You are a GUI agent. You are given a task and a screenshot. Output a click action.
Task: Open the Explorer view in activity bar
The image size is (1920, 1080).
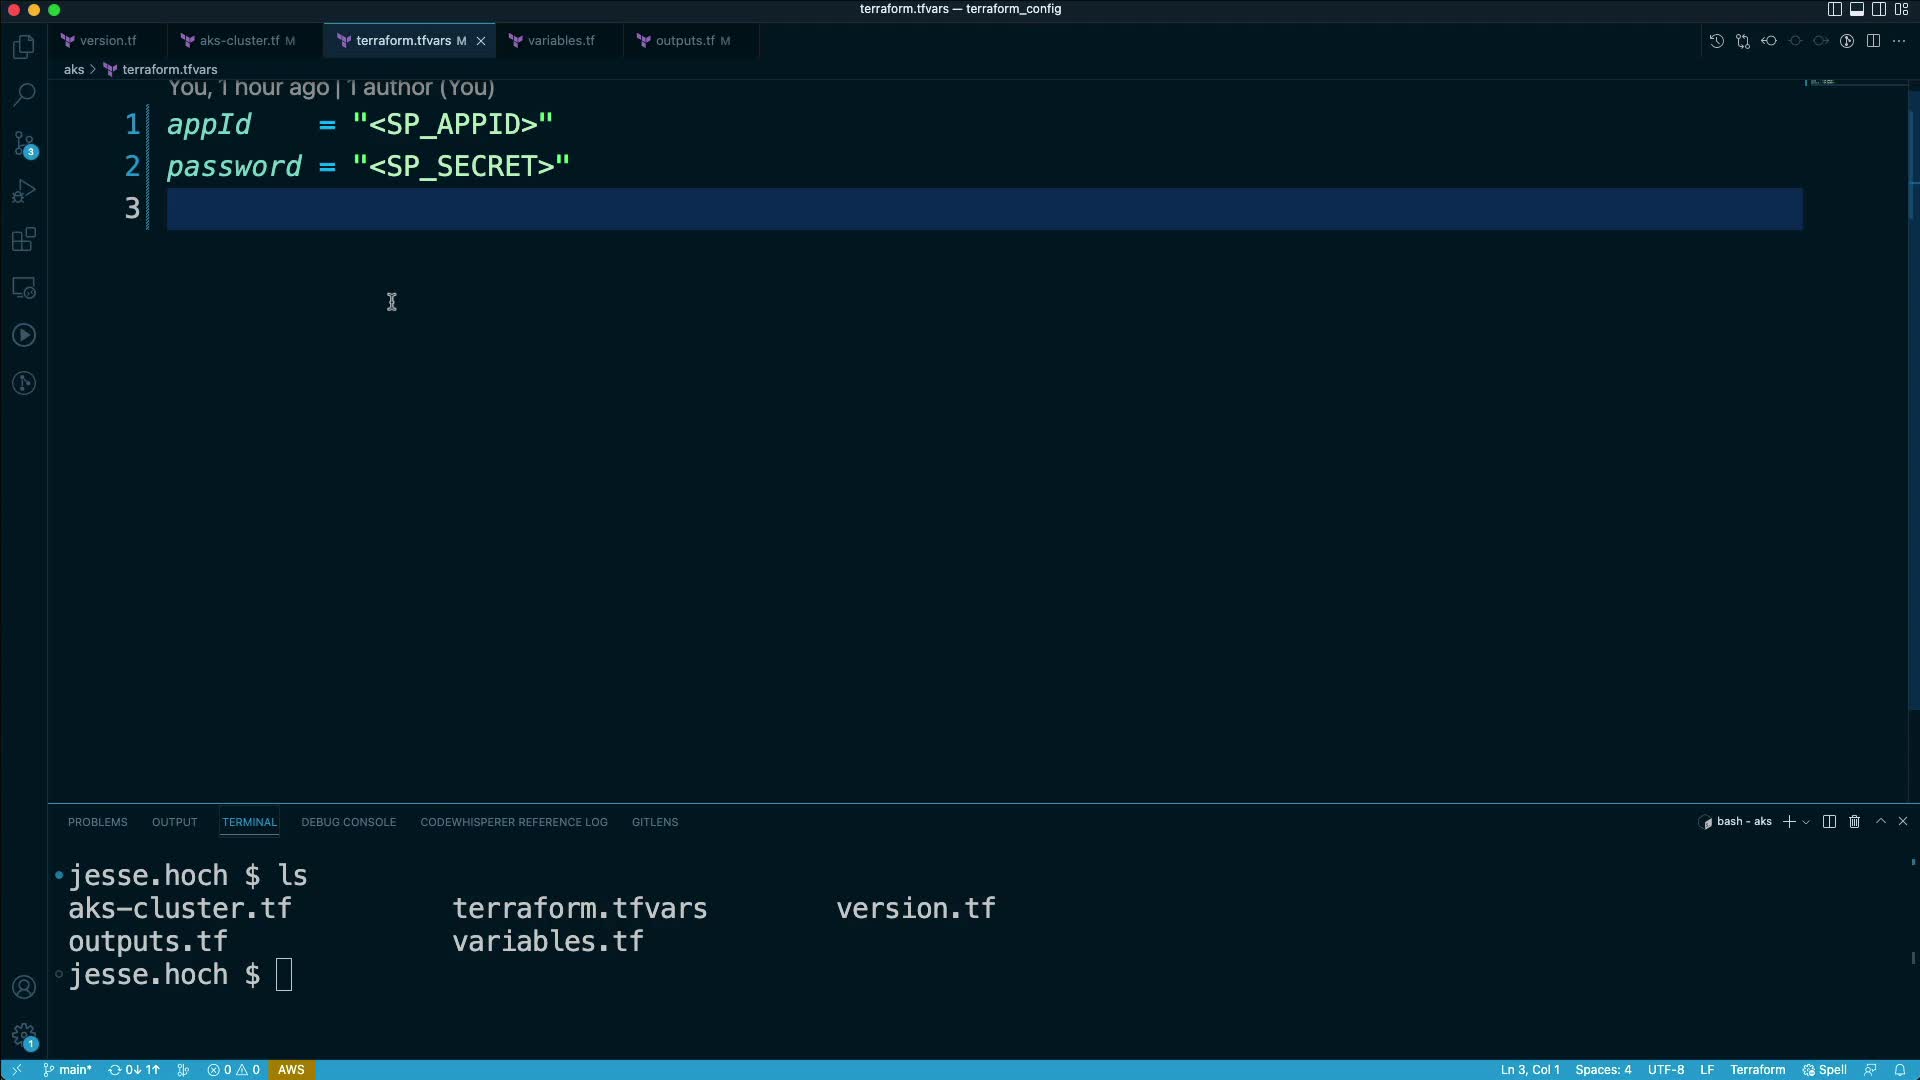24,47
